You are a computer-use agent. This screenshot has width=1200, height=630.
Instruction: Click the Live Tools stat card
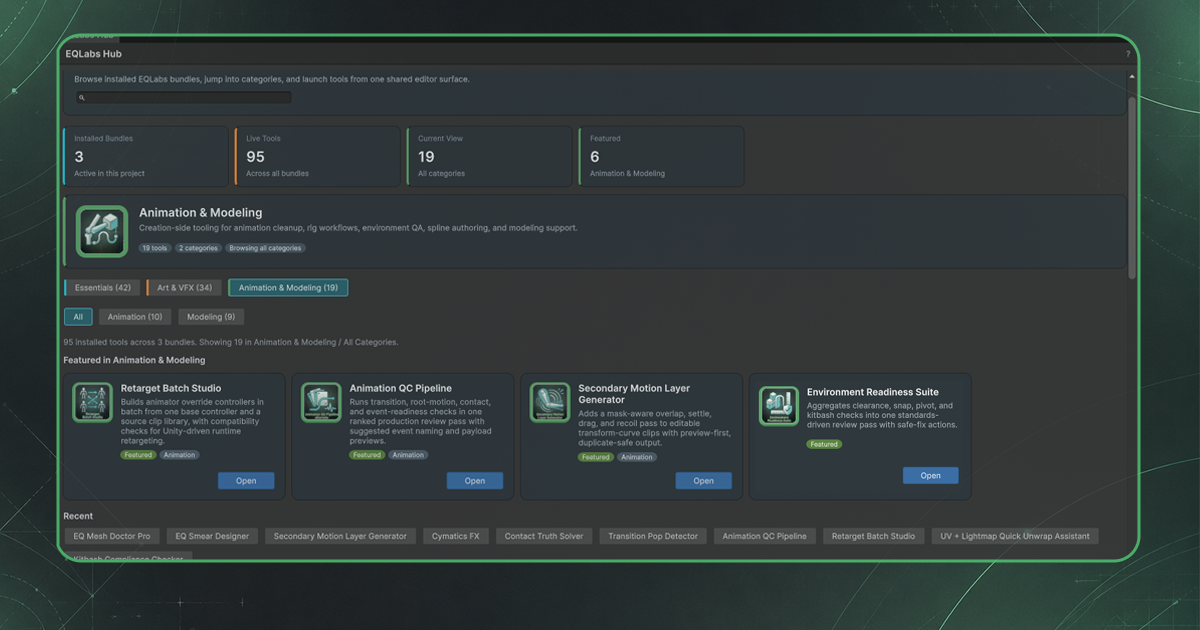pos(318,156)
